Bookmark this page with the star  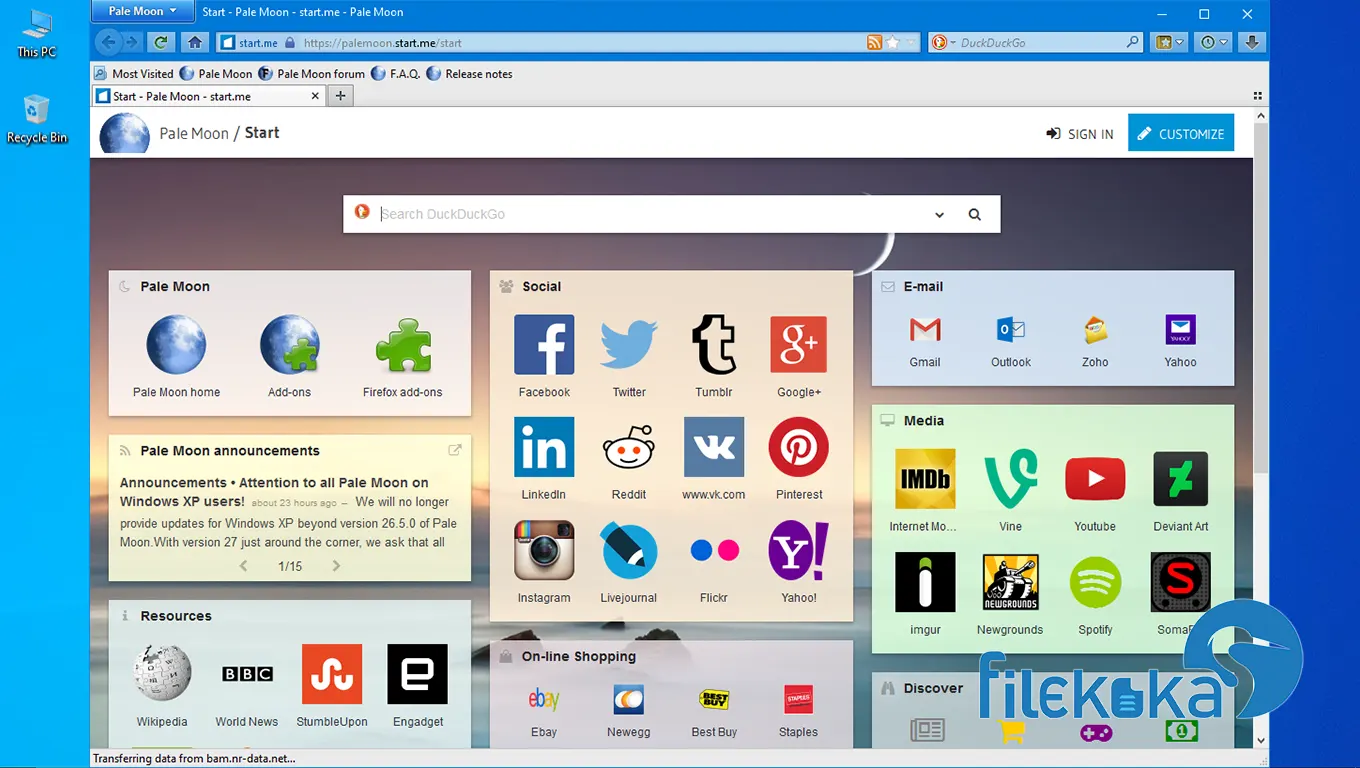click(892, 42)
